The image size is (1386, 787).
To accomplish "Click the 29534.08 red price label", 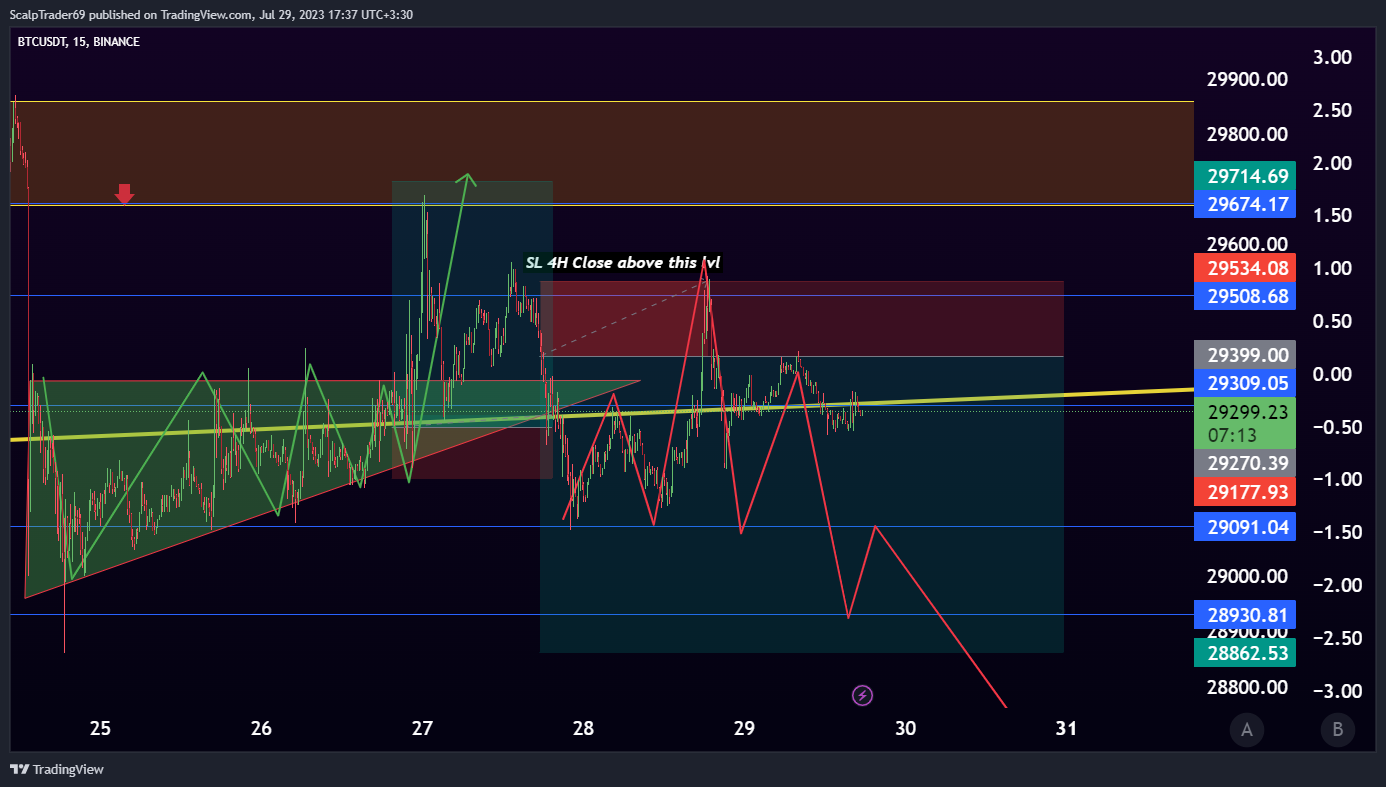I will [1245, 267].
